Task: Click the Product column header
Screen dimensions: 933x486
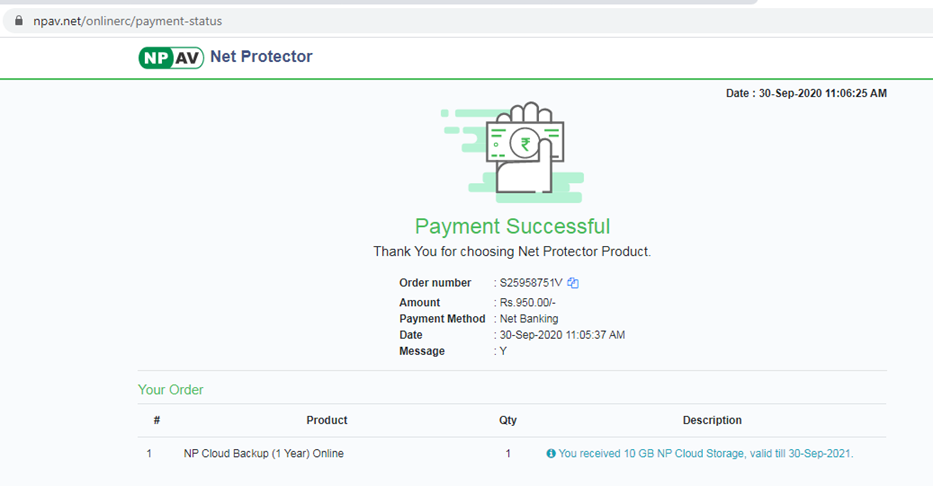Action: tap(327, 420)
